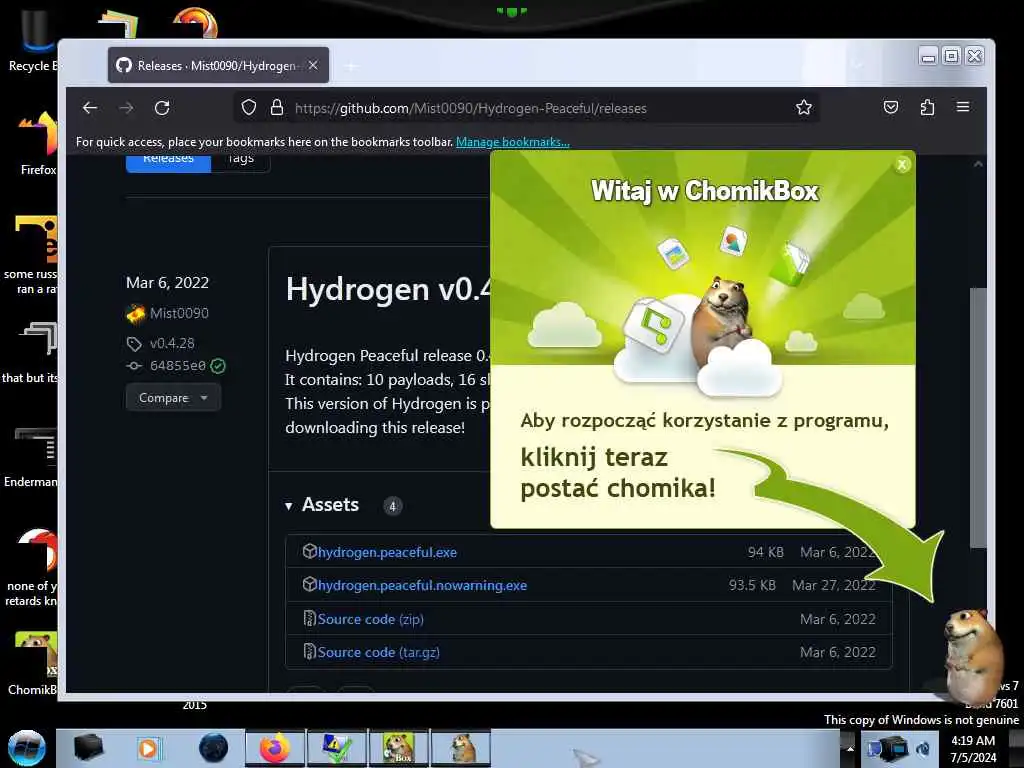Click the browser page vertical scrollbar
Image resolution: width=1024 pixels, height=768 pixels.
pos(978,418)
